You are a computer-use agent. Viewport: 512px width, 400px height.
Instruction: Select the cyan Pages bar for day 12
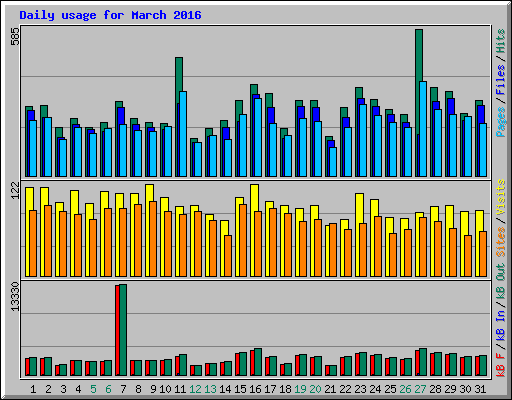coord(198,159)
